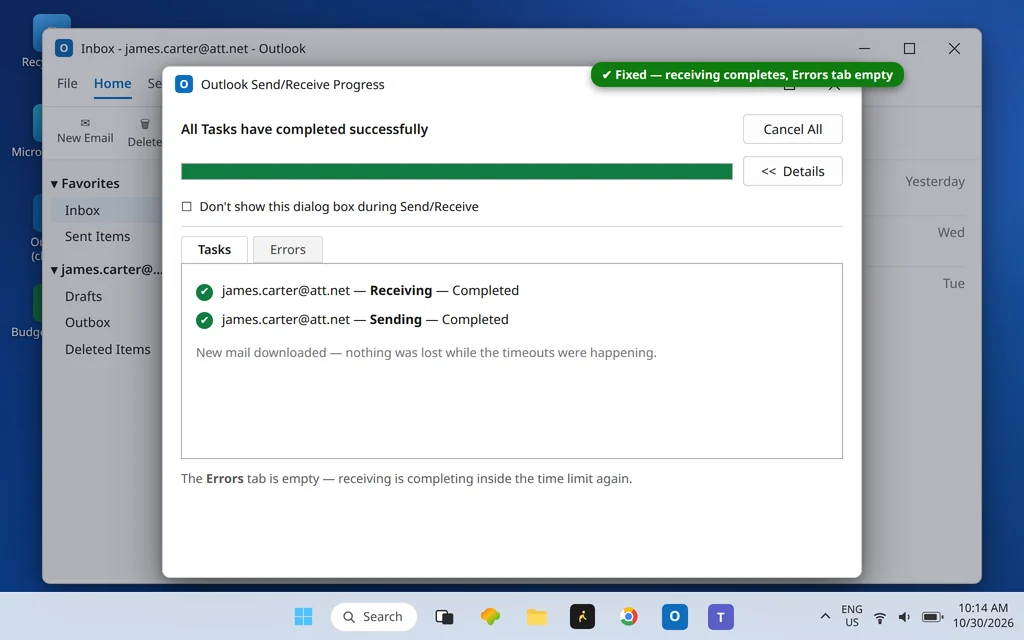Click the "All Tasks have completed successfully" heading

pyautogui.click(x=304, y=129)
